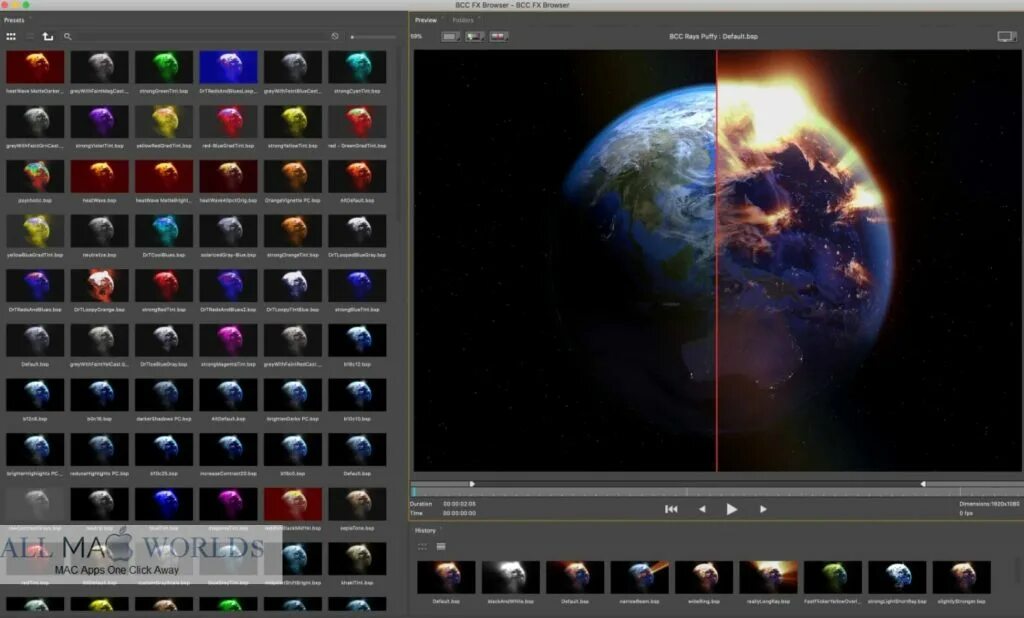
Task: Switch History to list view icon
Action: (x=441, y=546)
